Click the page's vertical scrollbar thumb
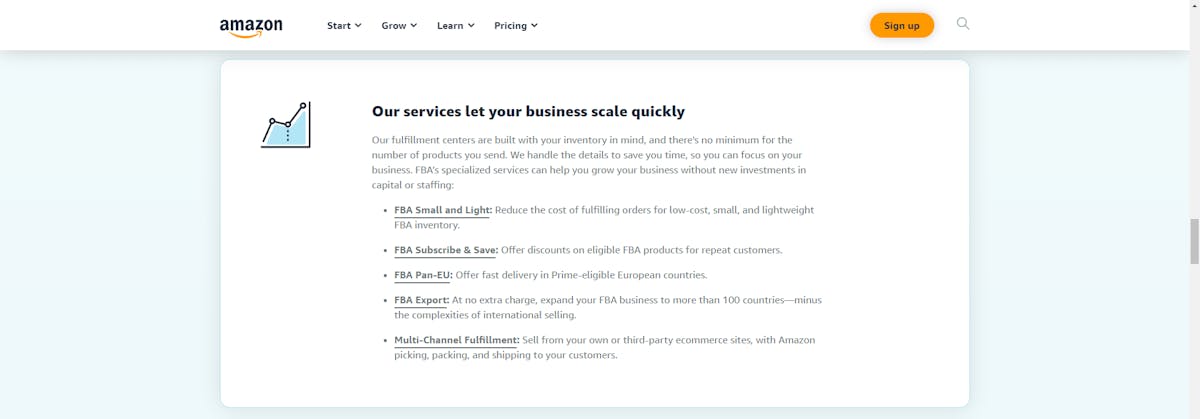This screenshot has width=1200, height=419. pos(1194,240)
